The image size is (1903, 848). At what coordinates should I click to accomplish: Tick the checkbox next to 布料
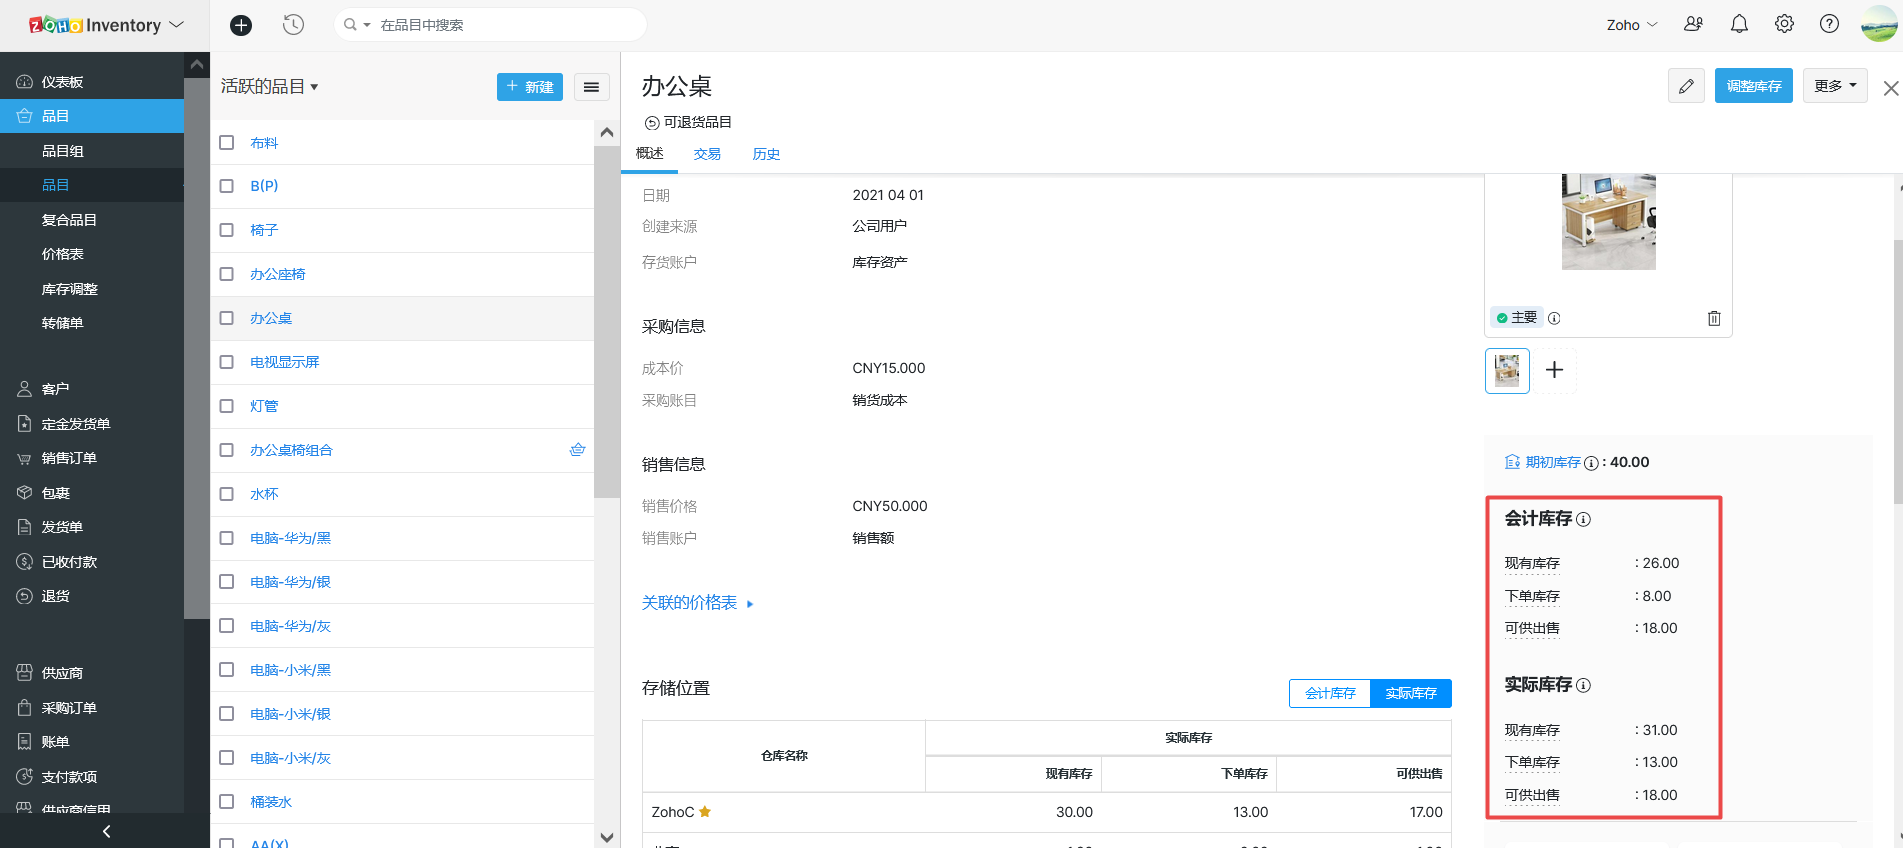pos(227,143)
